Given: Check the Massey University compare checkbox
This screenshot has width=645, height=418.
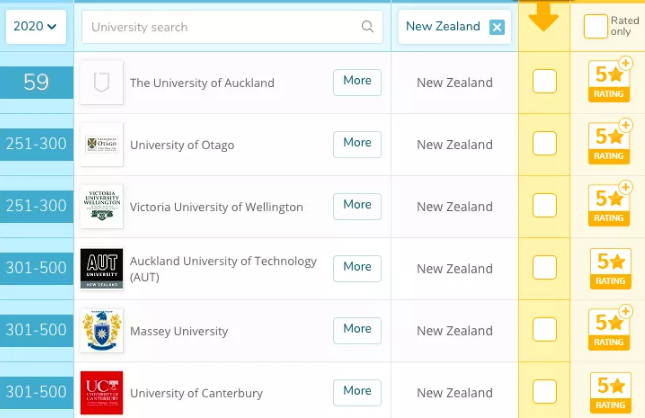Looking at the screenshot, I should [x=544, y=330].
